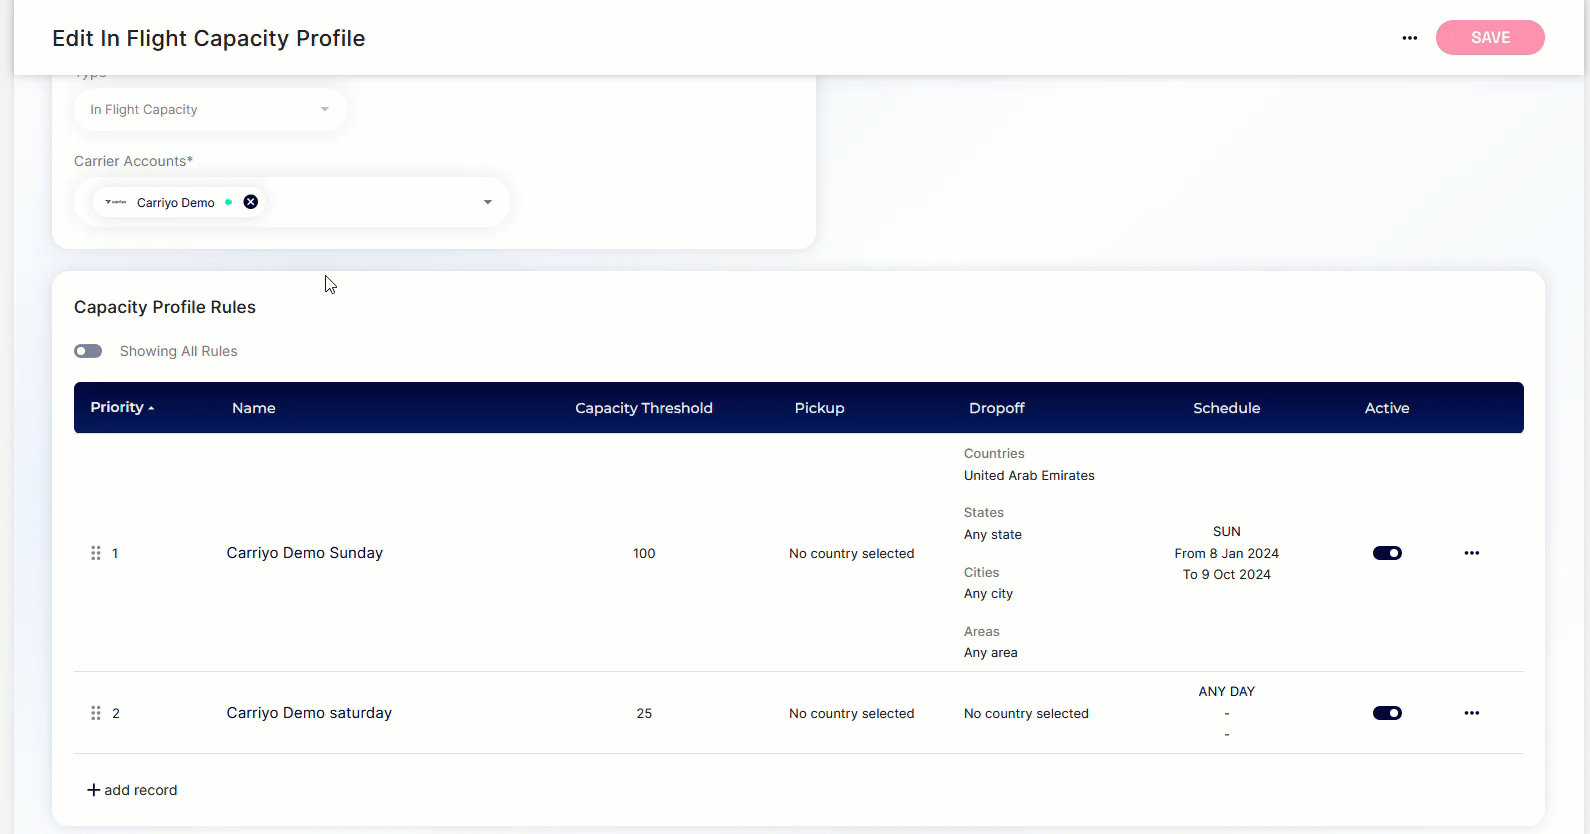Click the plus icon to add record
This screenshot has width=1590, height=834.
coord(94,790)
